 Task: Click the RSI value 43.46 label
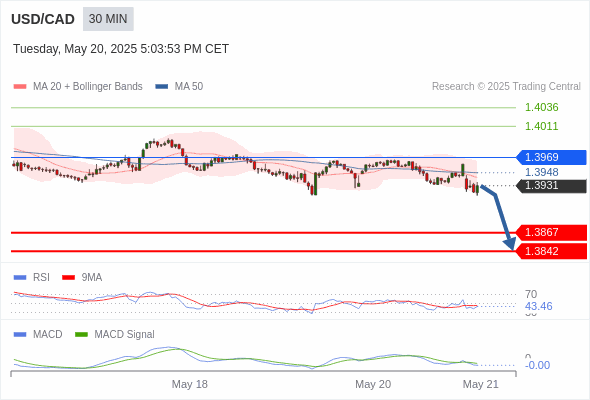click(x=538, y=306)
